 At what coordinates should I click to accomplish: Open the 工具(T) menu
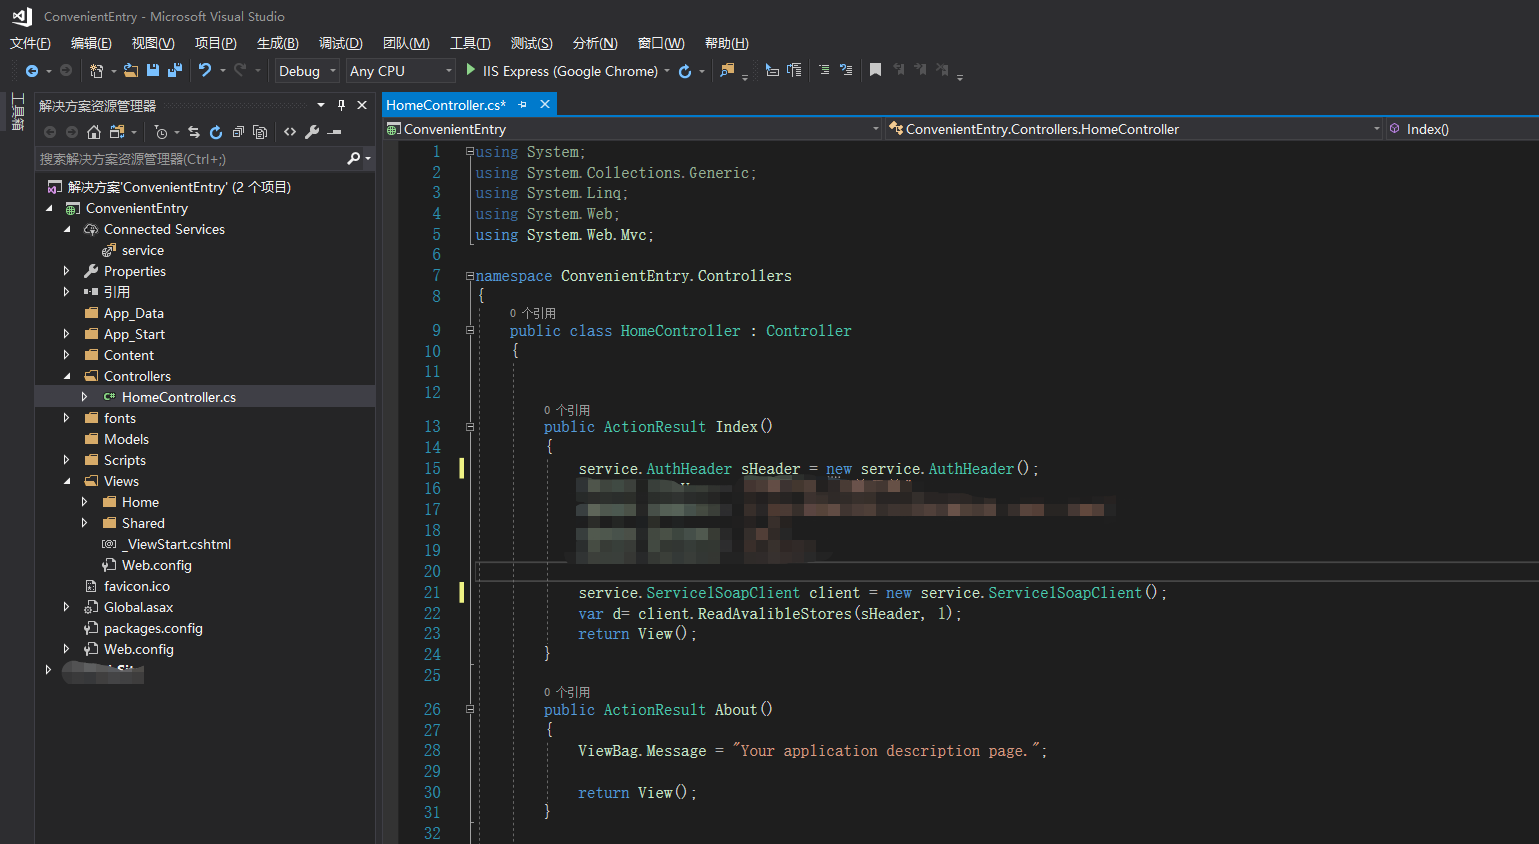[x=470, y=43]
